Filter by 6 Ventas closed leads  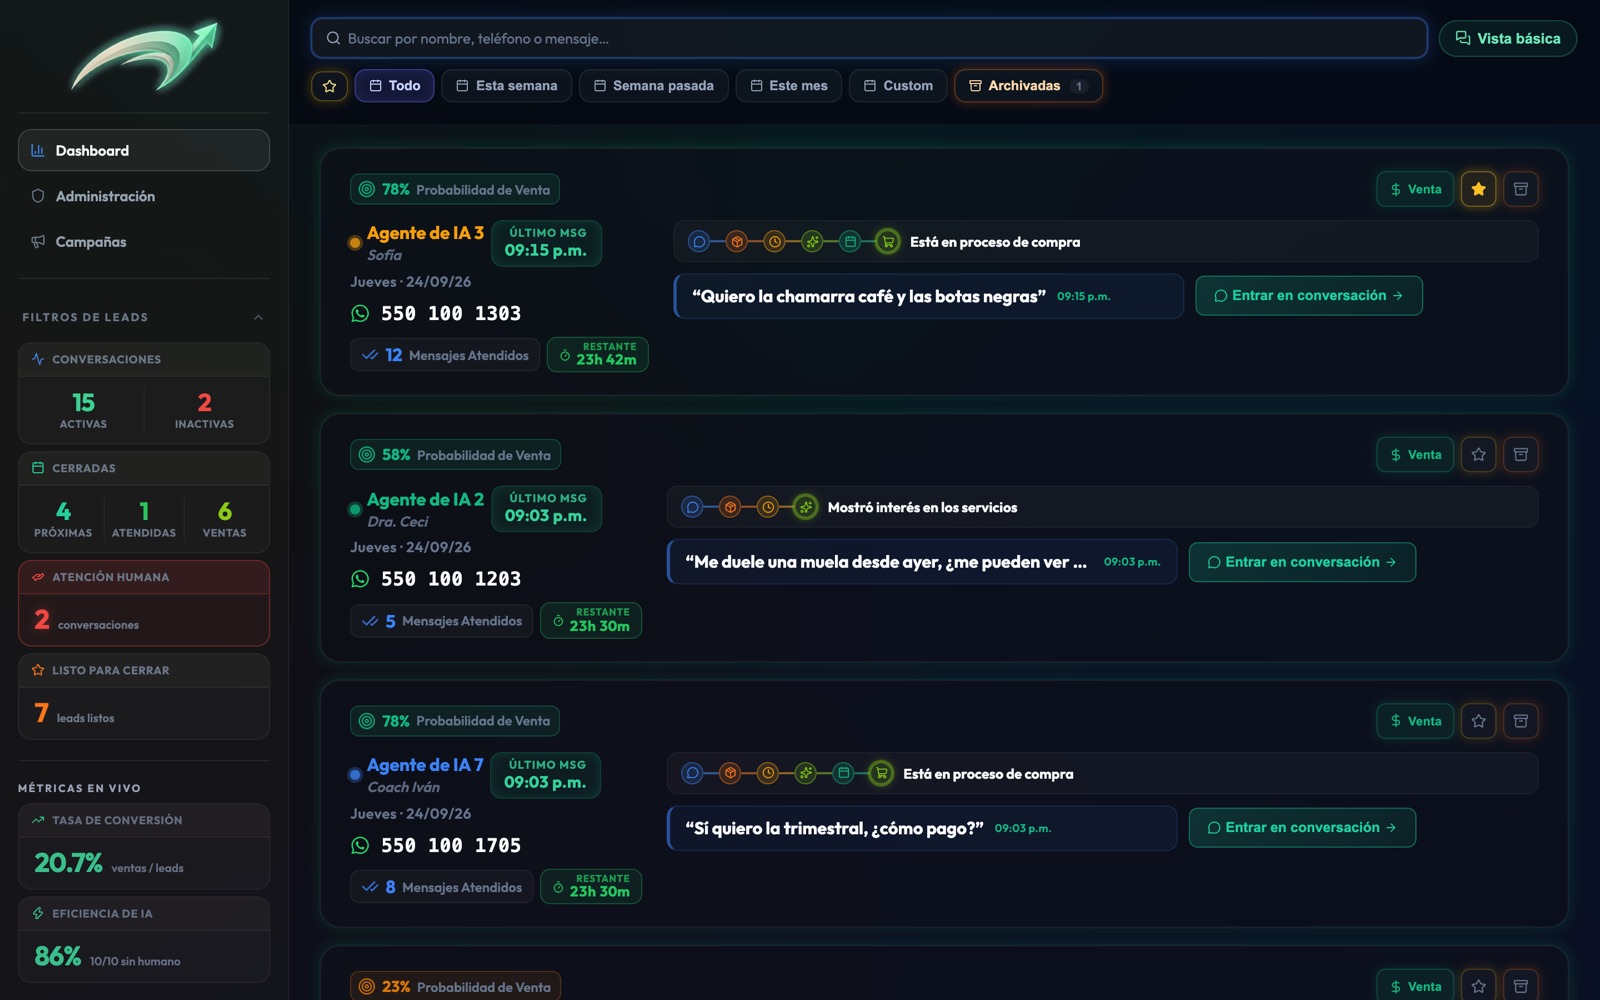(x=225, y=519)
